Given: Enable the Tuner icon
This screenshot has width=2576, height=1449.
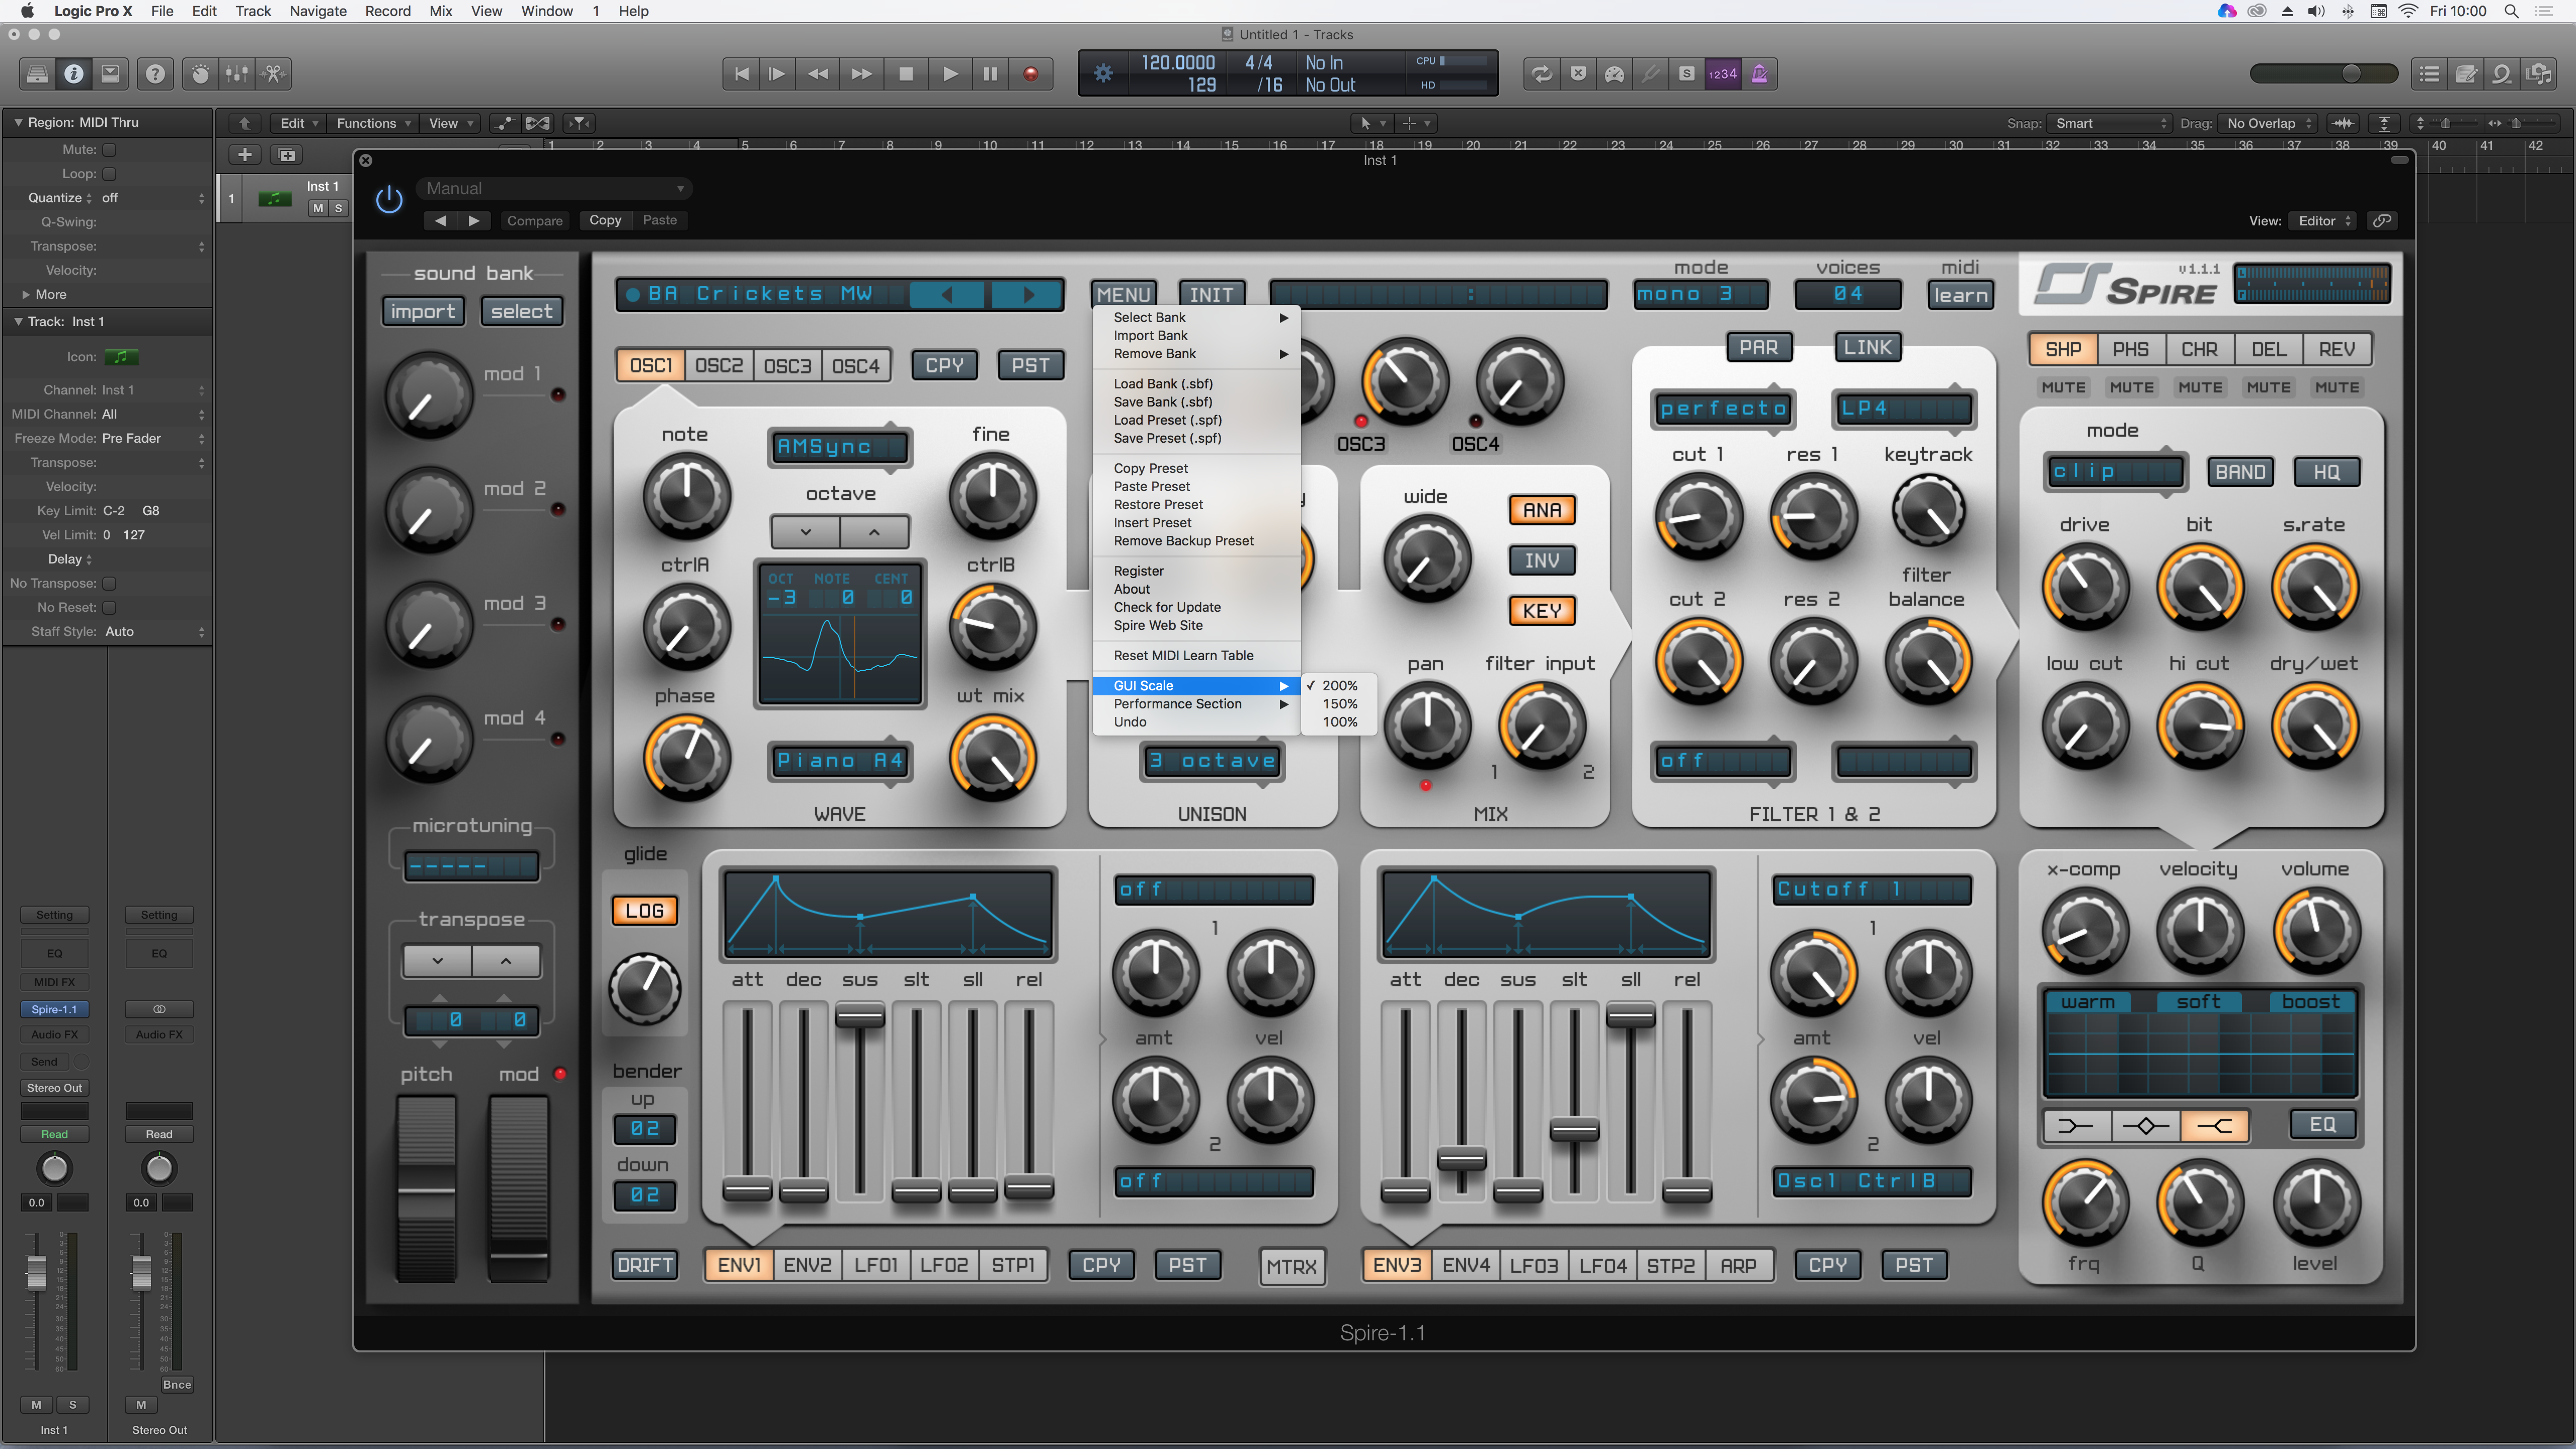Looking at the screenshot, I should [x=1651, y=74].
